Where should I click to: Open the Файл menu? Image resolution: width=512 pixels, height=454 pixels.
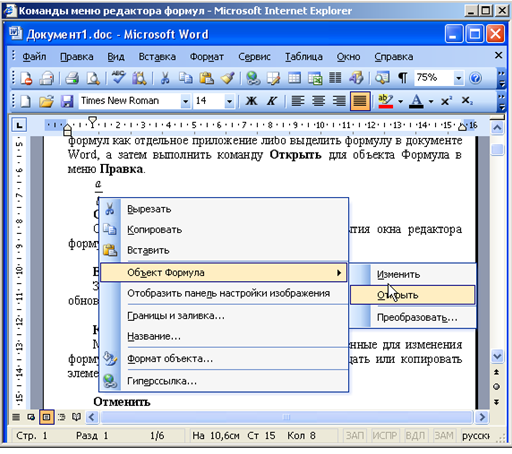pyautogui.click(x=34, y=57)
